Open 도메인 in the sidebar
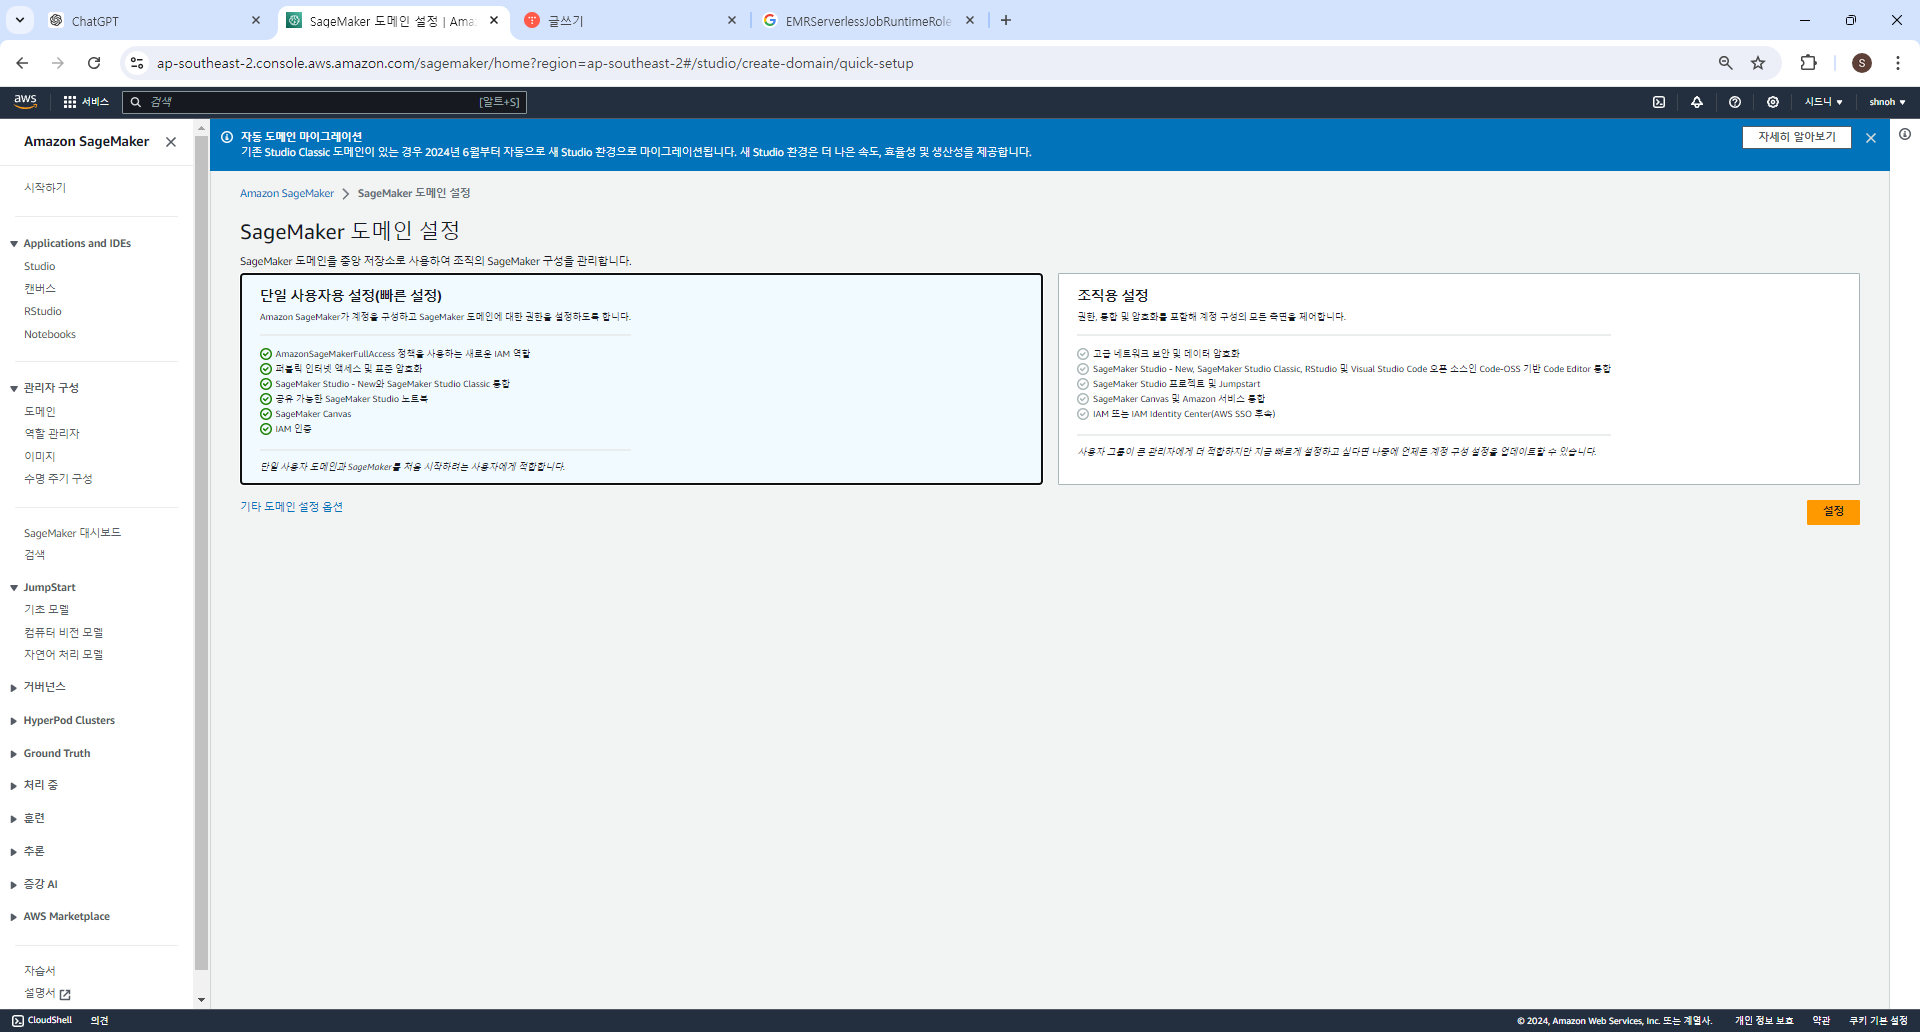 click(40, 411)
